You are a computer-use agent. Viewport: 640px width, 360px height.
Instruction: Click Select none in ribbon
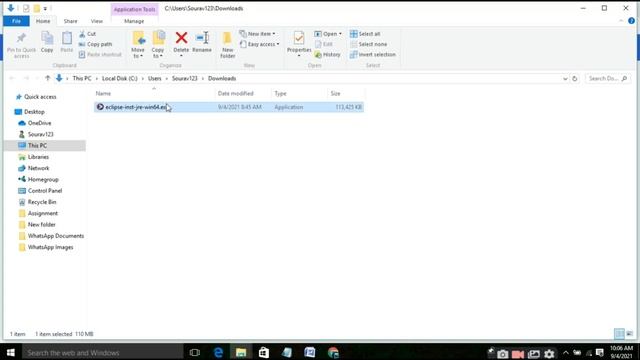click(x=369, y=44)
